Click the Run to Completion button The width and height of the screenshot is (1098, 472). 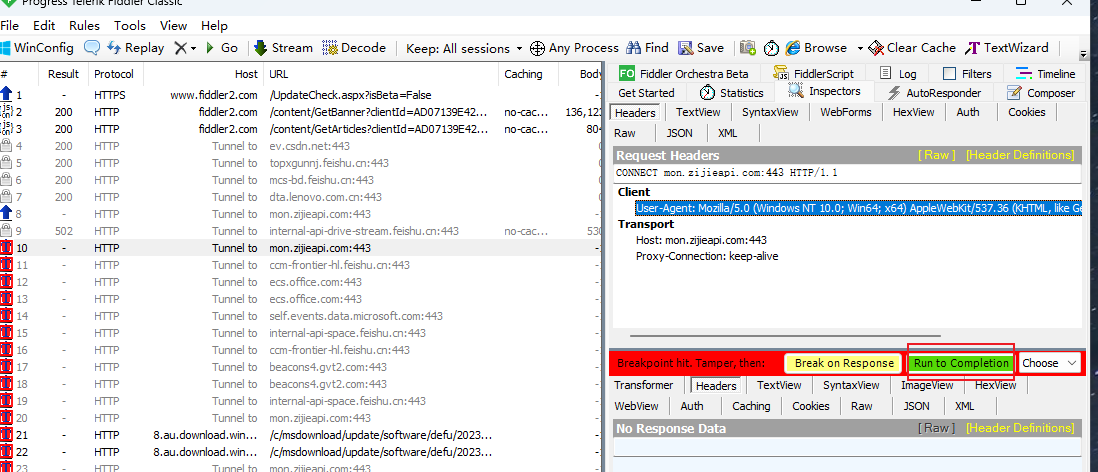coord(961,363)
